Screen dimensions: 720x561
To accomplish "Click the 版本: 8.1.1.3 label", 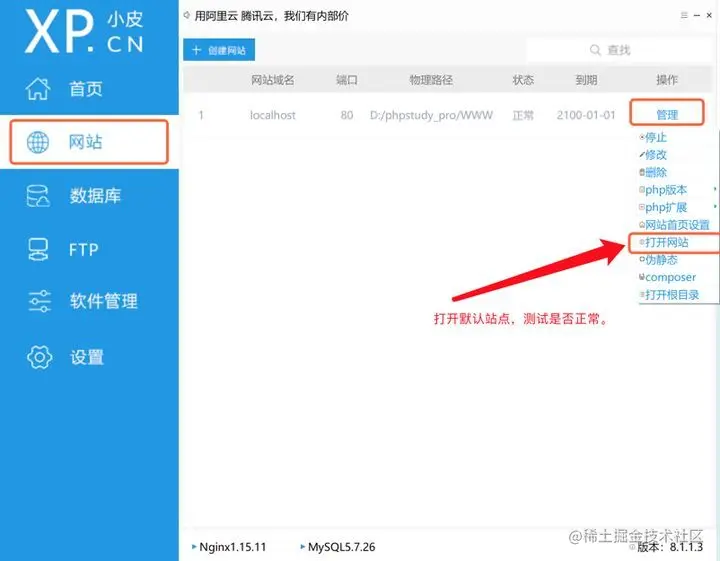I will coord(670,547).
